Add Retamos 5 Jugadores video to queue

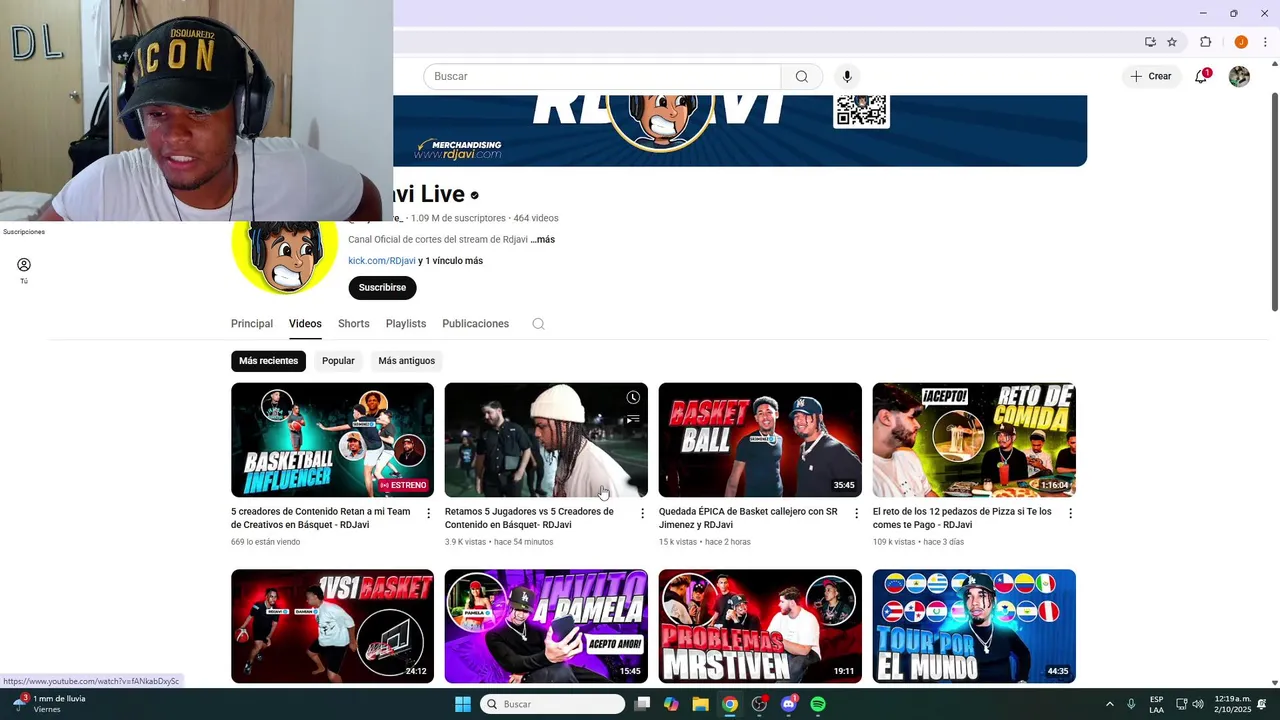[633, 420]
